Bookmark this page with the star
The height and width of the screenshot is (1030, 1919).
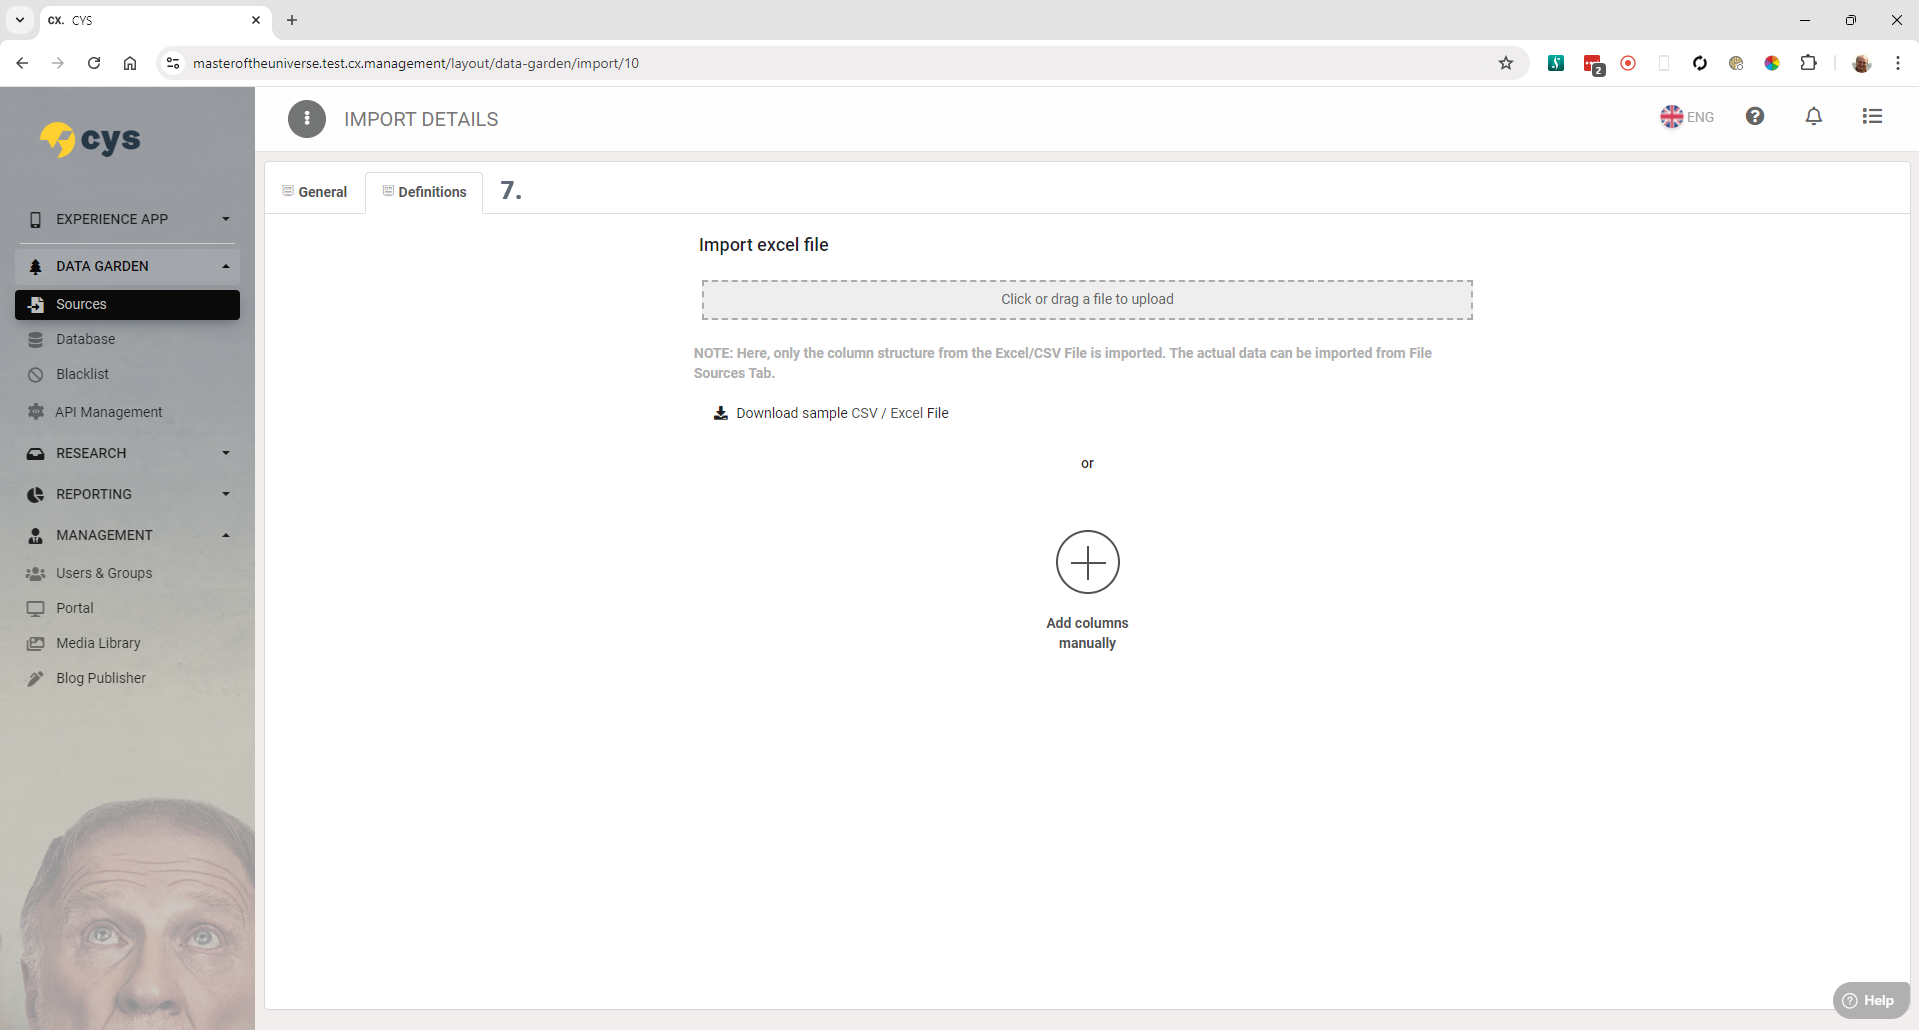(1506, 63)
